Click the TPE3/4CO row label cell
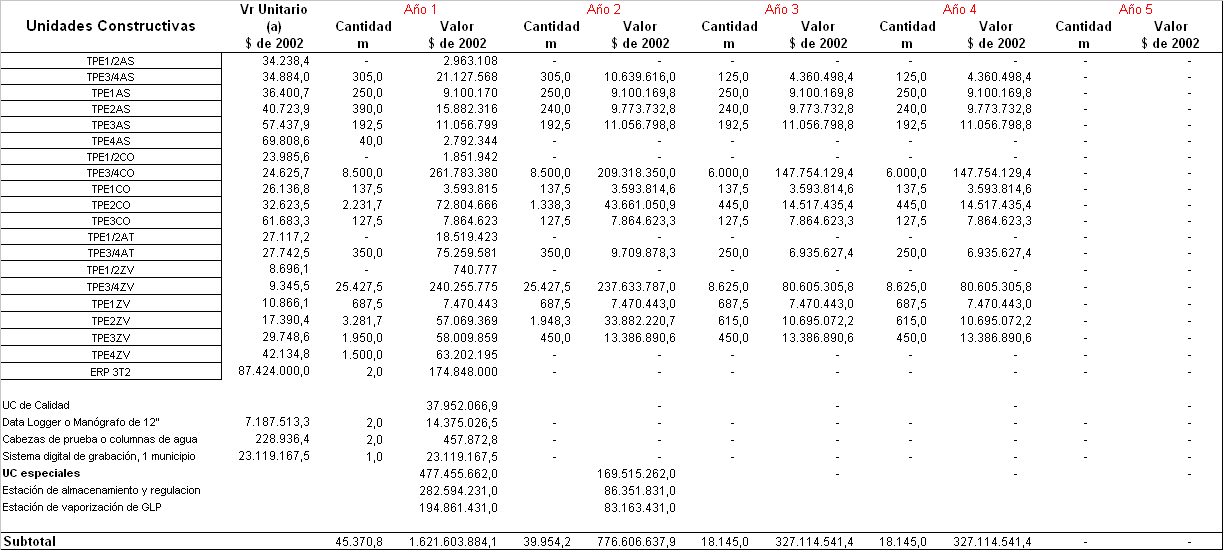The image size is (1223, 550). (111, 173)
